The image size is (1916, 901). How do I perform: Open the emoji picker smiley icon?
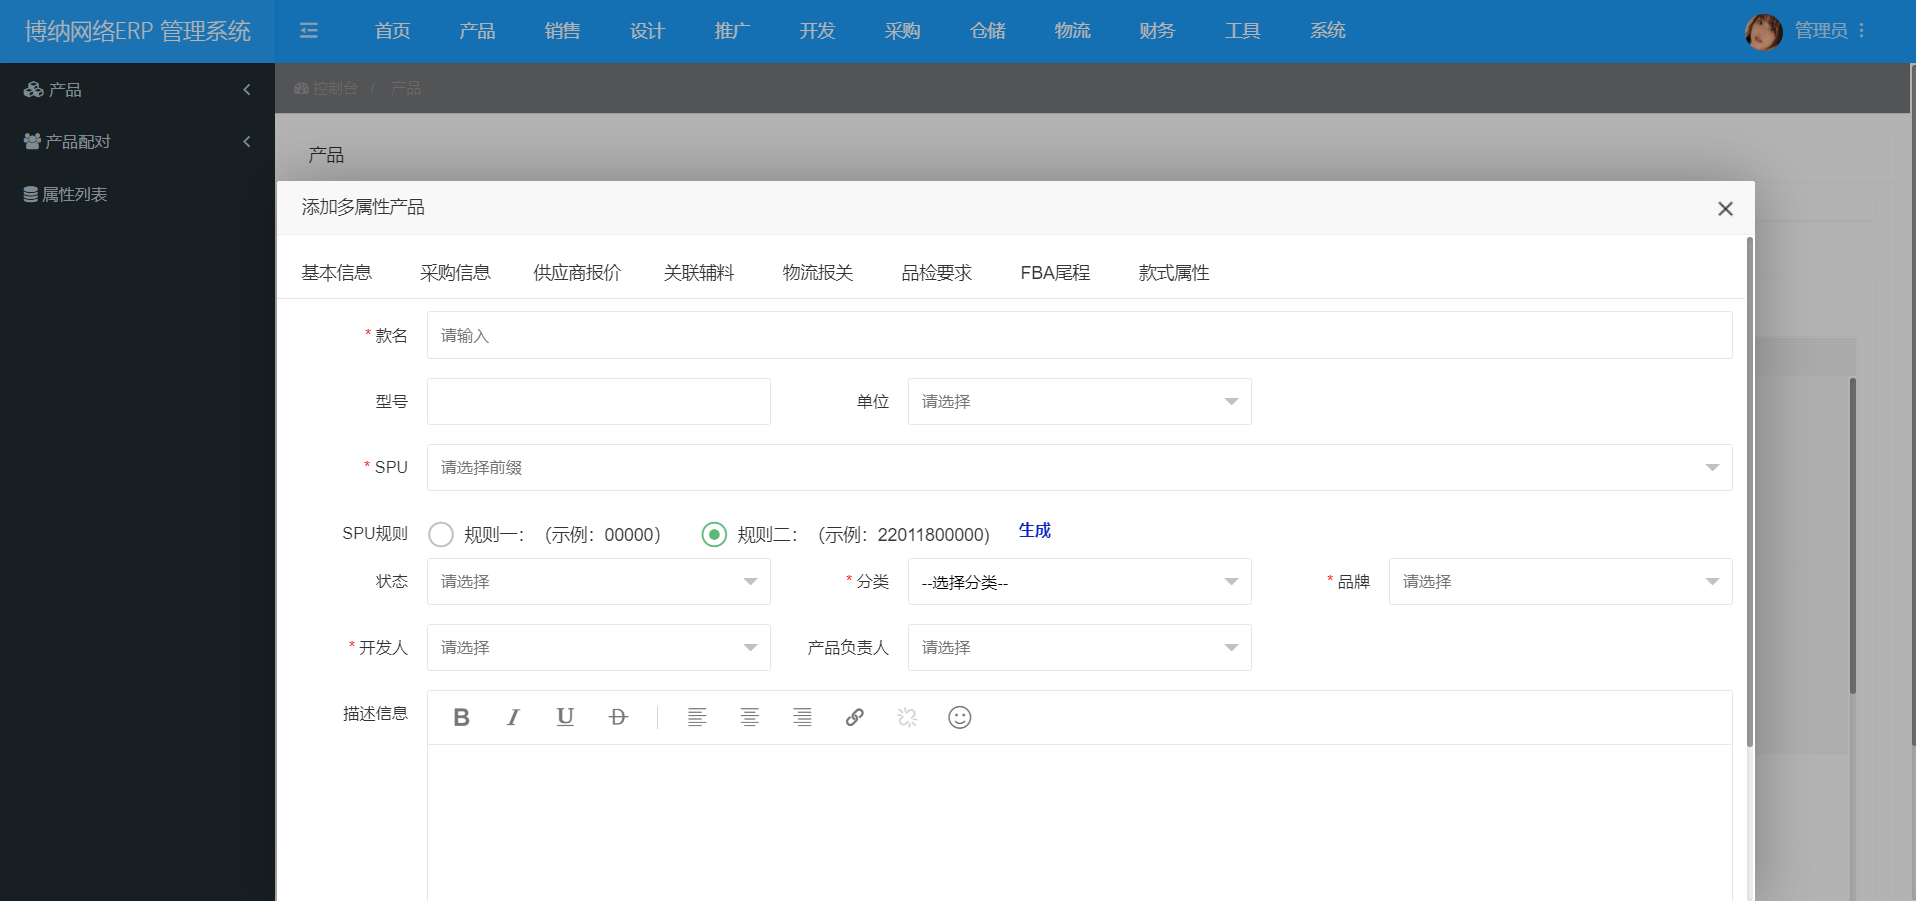click(x=959, y=717)
